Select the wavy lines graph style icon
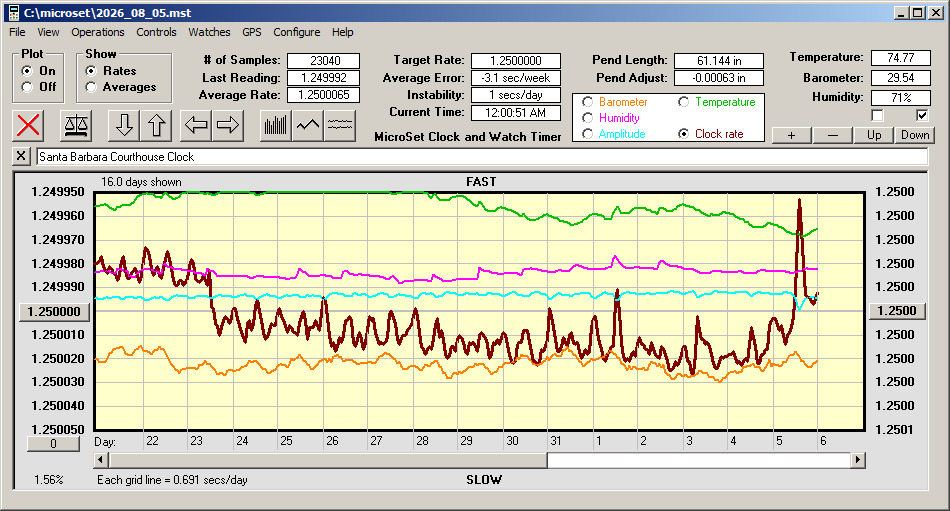This screenshot has width=950, height=511. click(340, 125)
